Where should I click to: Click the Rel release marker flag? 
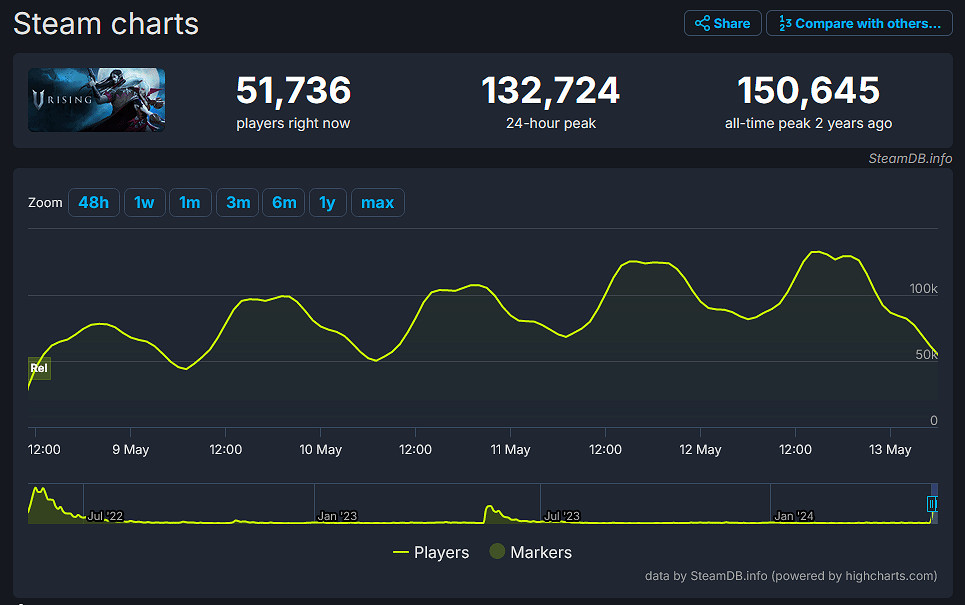39,368
